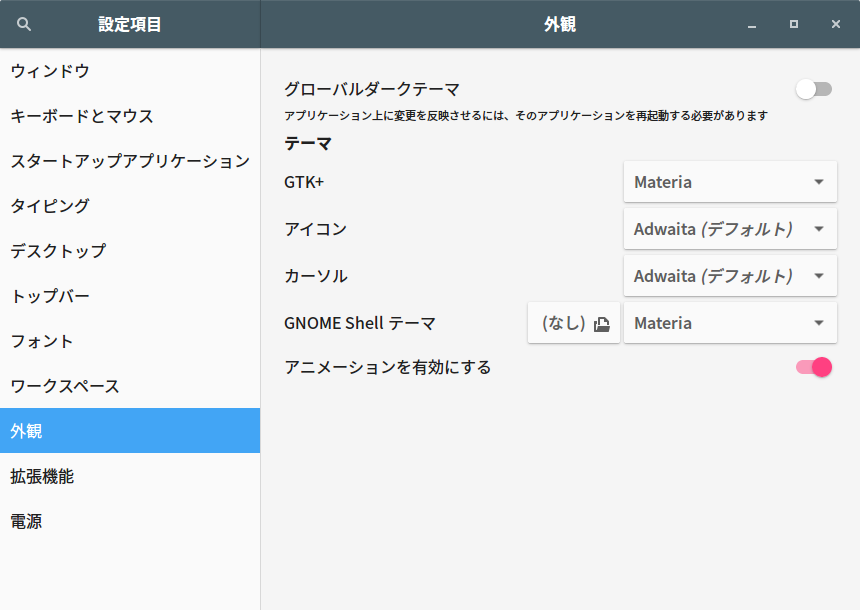Select トップバー in the sidebar
The width and height of the screenshot is (860, 610).
[x=130, y=296]
